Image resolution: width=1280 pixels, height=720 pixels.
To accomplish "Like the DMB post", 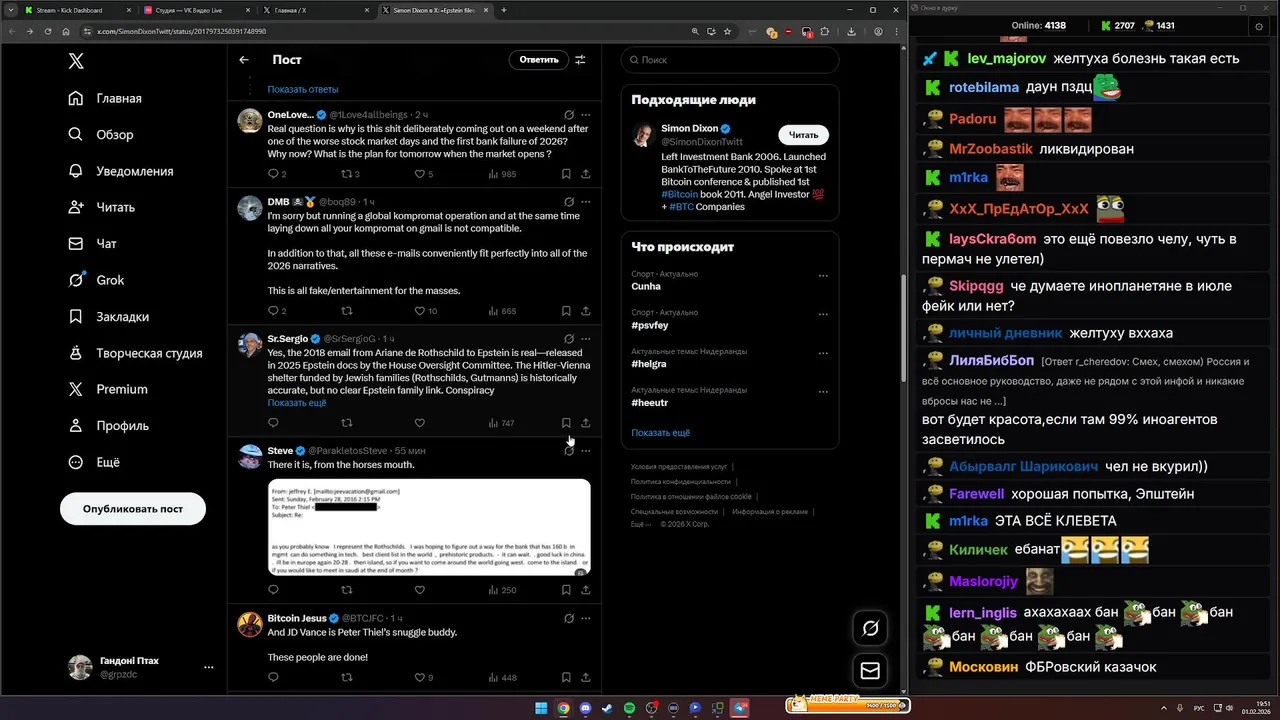I will [420, 311].
